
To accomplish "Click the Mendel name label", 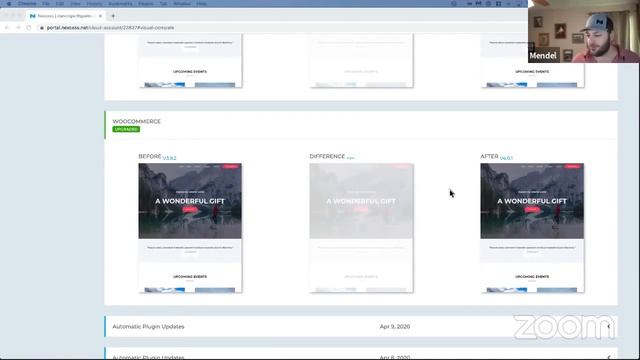I will click(543, 56).
